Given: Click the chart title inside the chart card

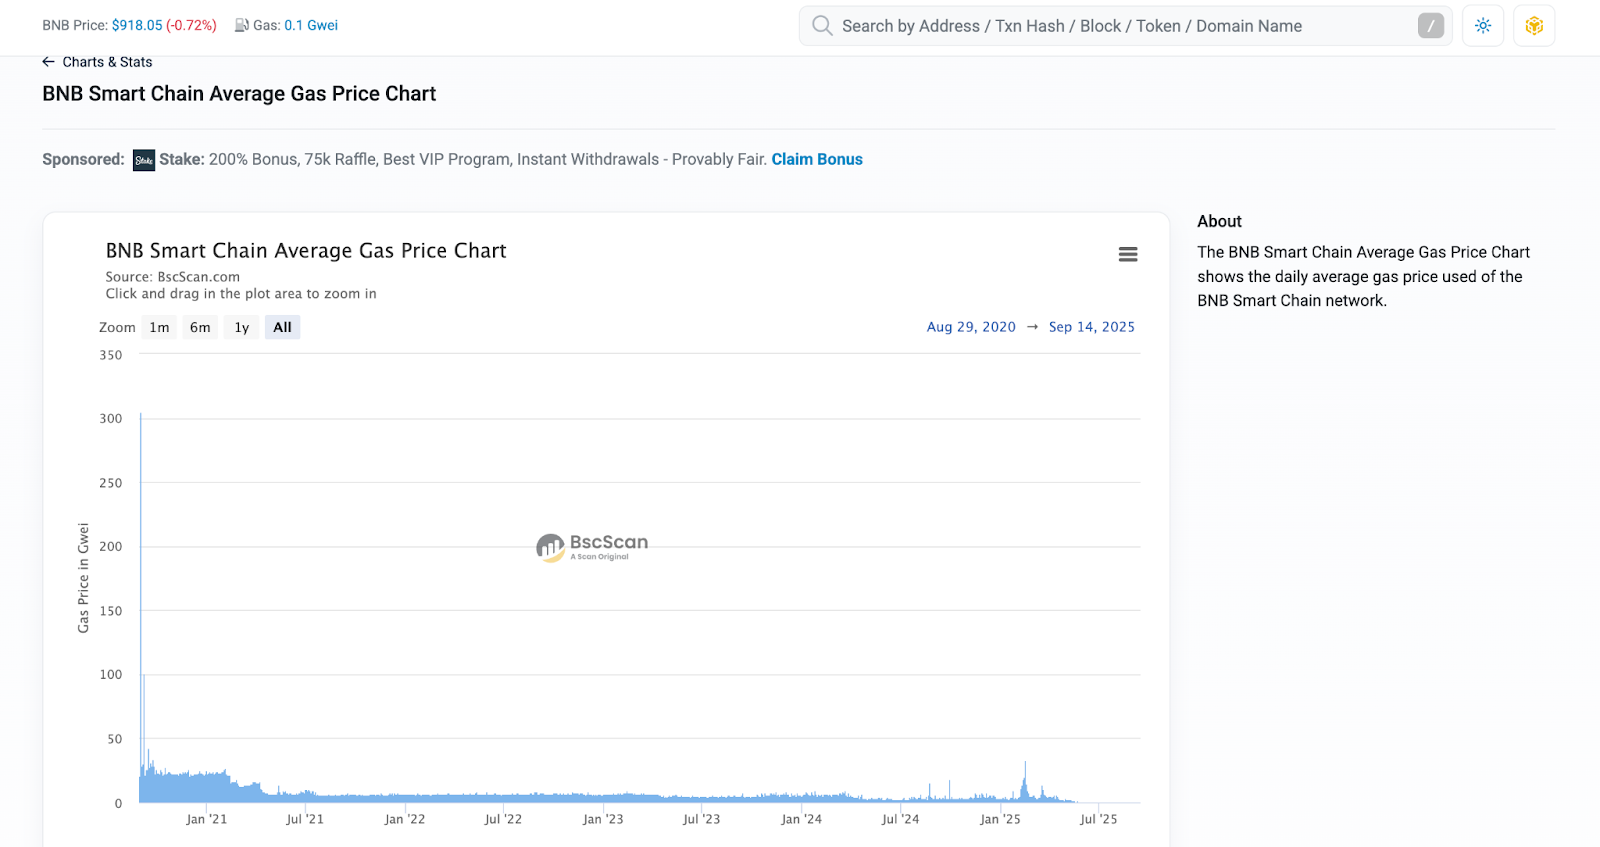Looking at the screenshot, I should point(306,251).
